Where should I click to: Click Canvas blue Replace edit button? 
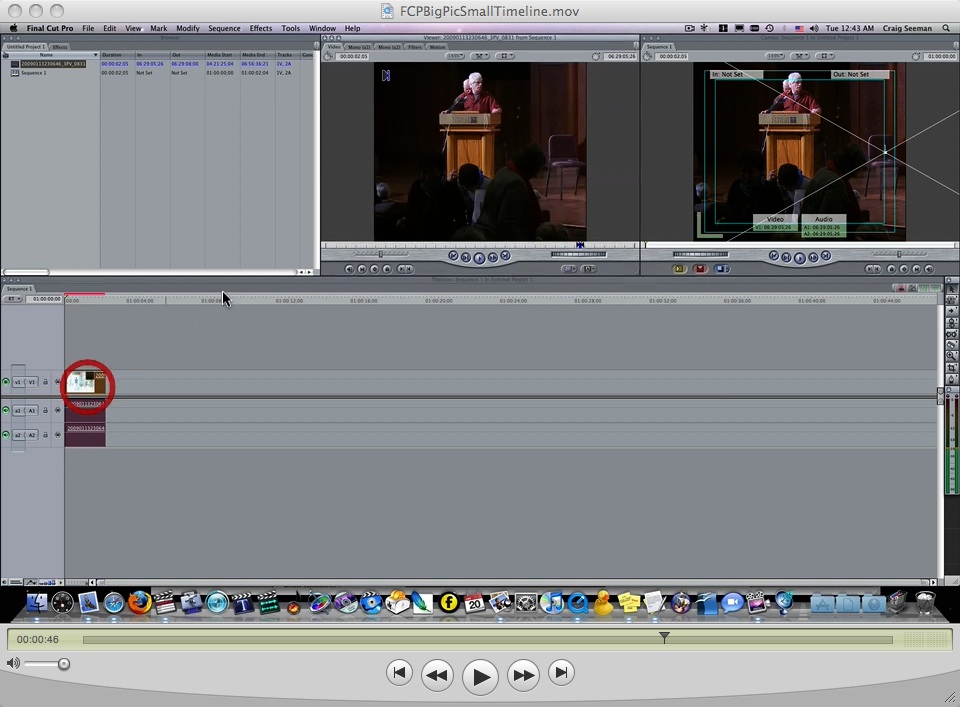pyautogui.click(x=722, y=269)
